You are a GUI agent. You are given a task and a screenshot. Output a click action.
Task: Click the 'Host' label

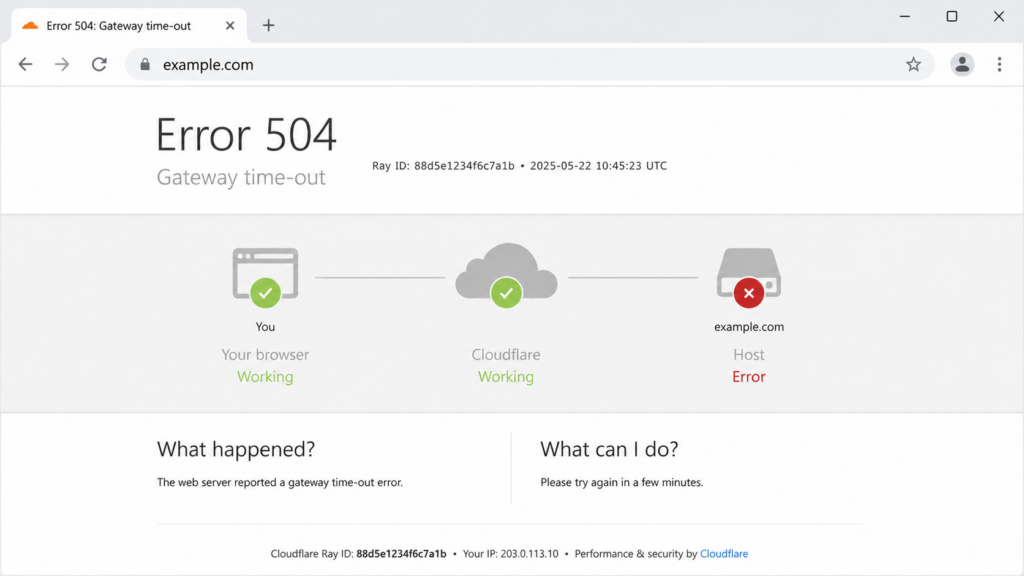tap(748, 355)
